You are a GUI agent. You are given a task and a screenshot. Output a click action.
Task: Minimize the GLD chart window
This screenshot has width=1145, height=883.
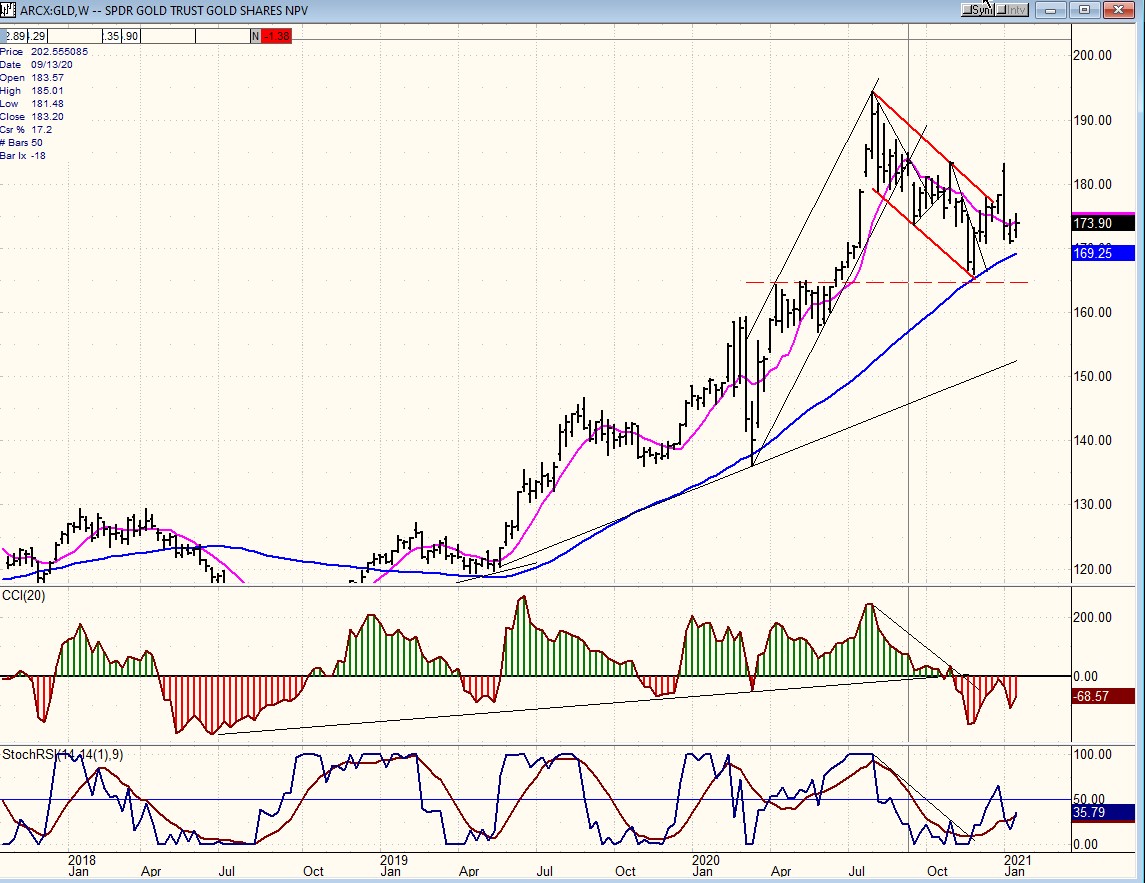pos(1049,10)
